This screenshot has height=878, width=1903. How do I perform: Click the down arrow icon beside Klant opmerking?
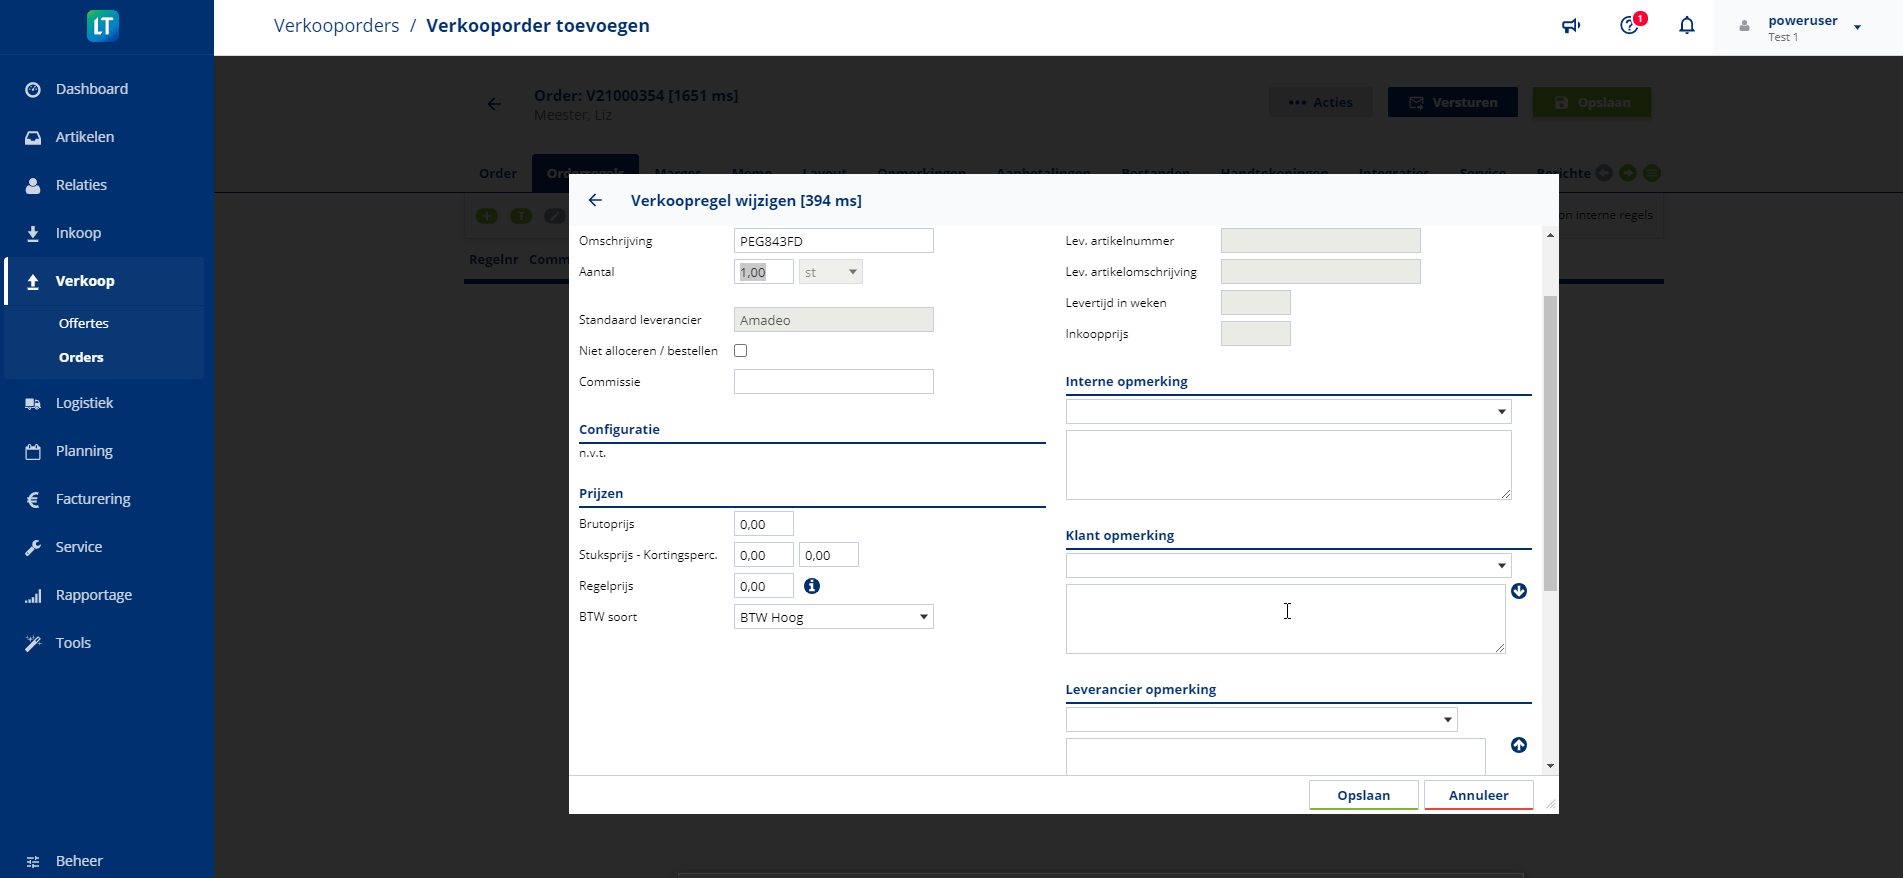click(1519, 591)
